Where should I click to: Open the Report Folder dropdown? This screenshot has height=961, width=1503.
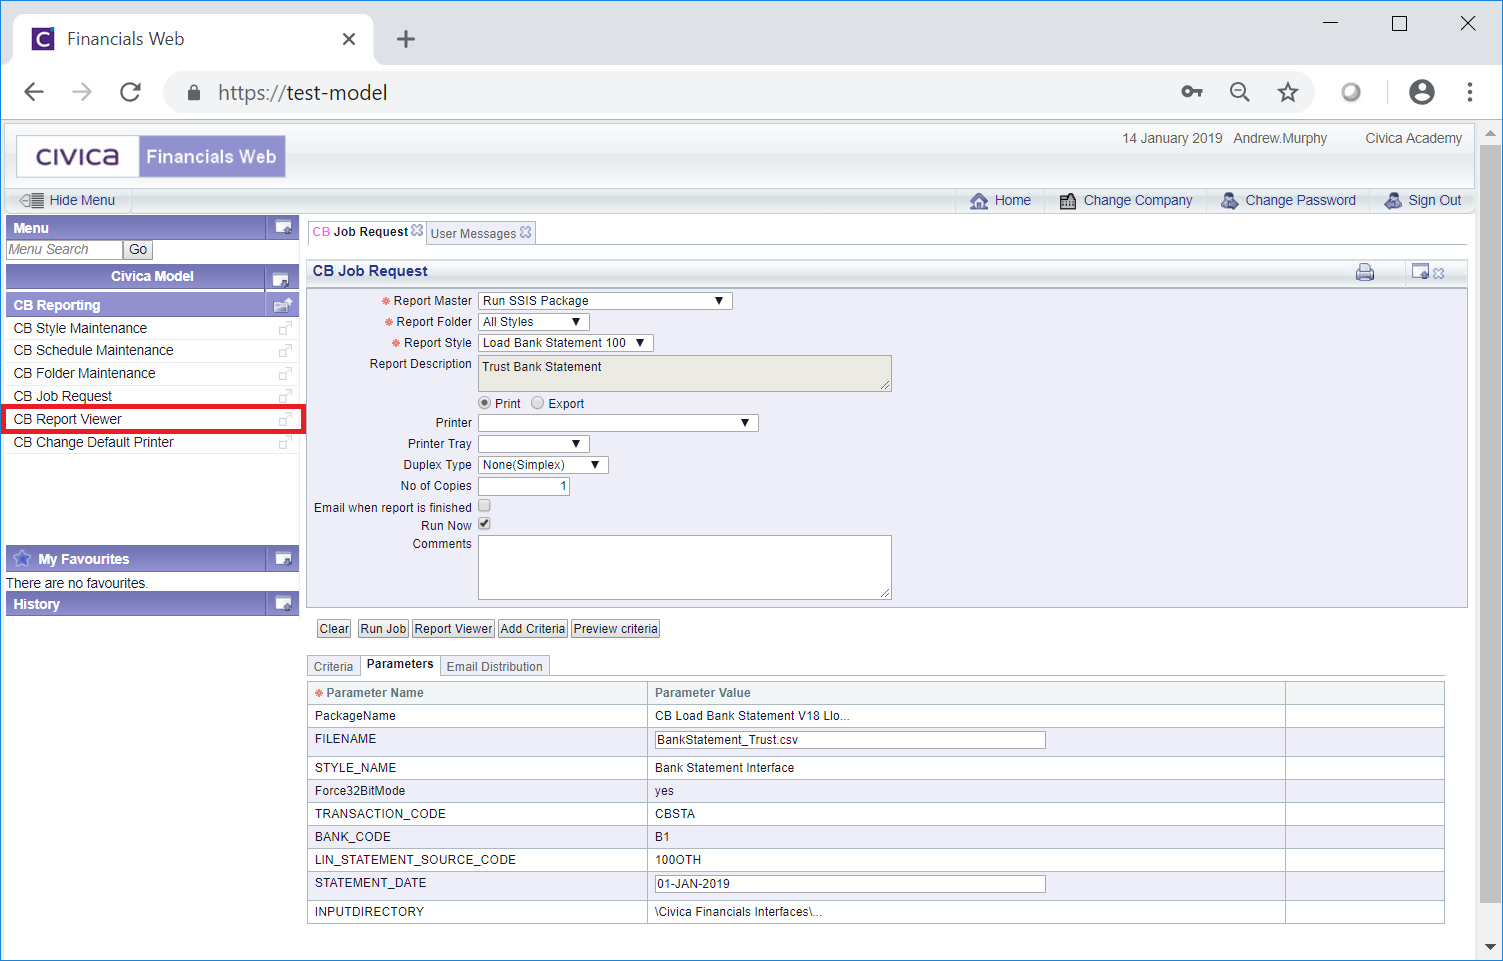(534, 322)
